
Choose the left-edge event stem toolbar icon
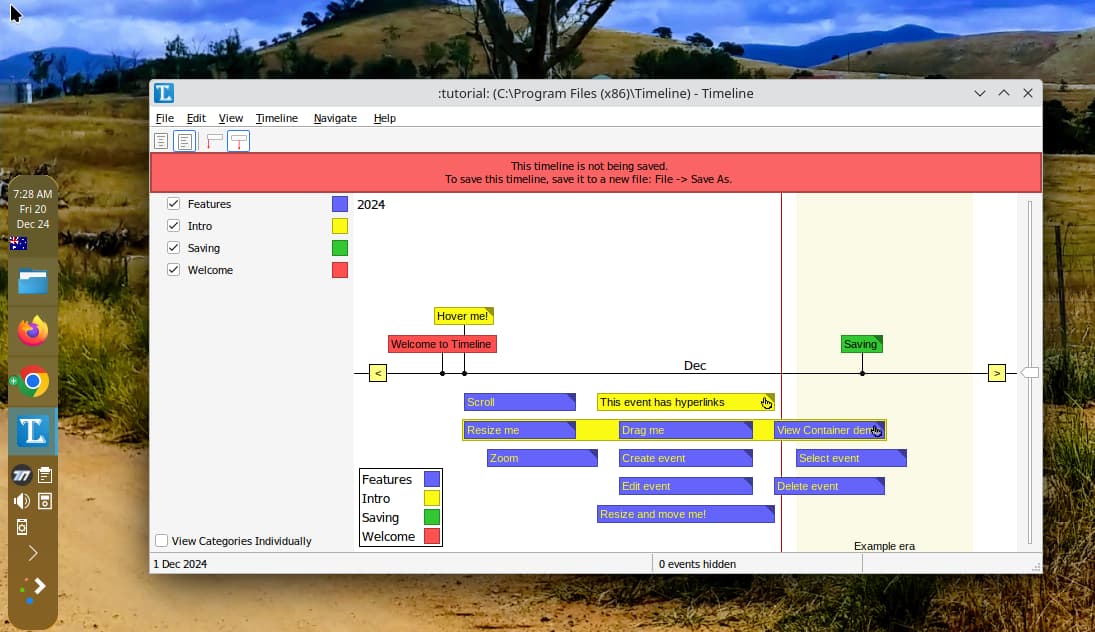pyautogui.click(x=214, y=142)
